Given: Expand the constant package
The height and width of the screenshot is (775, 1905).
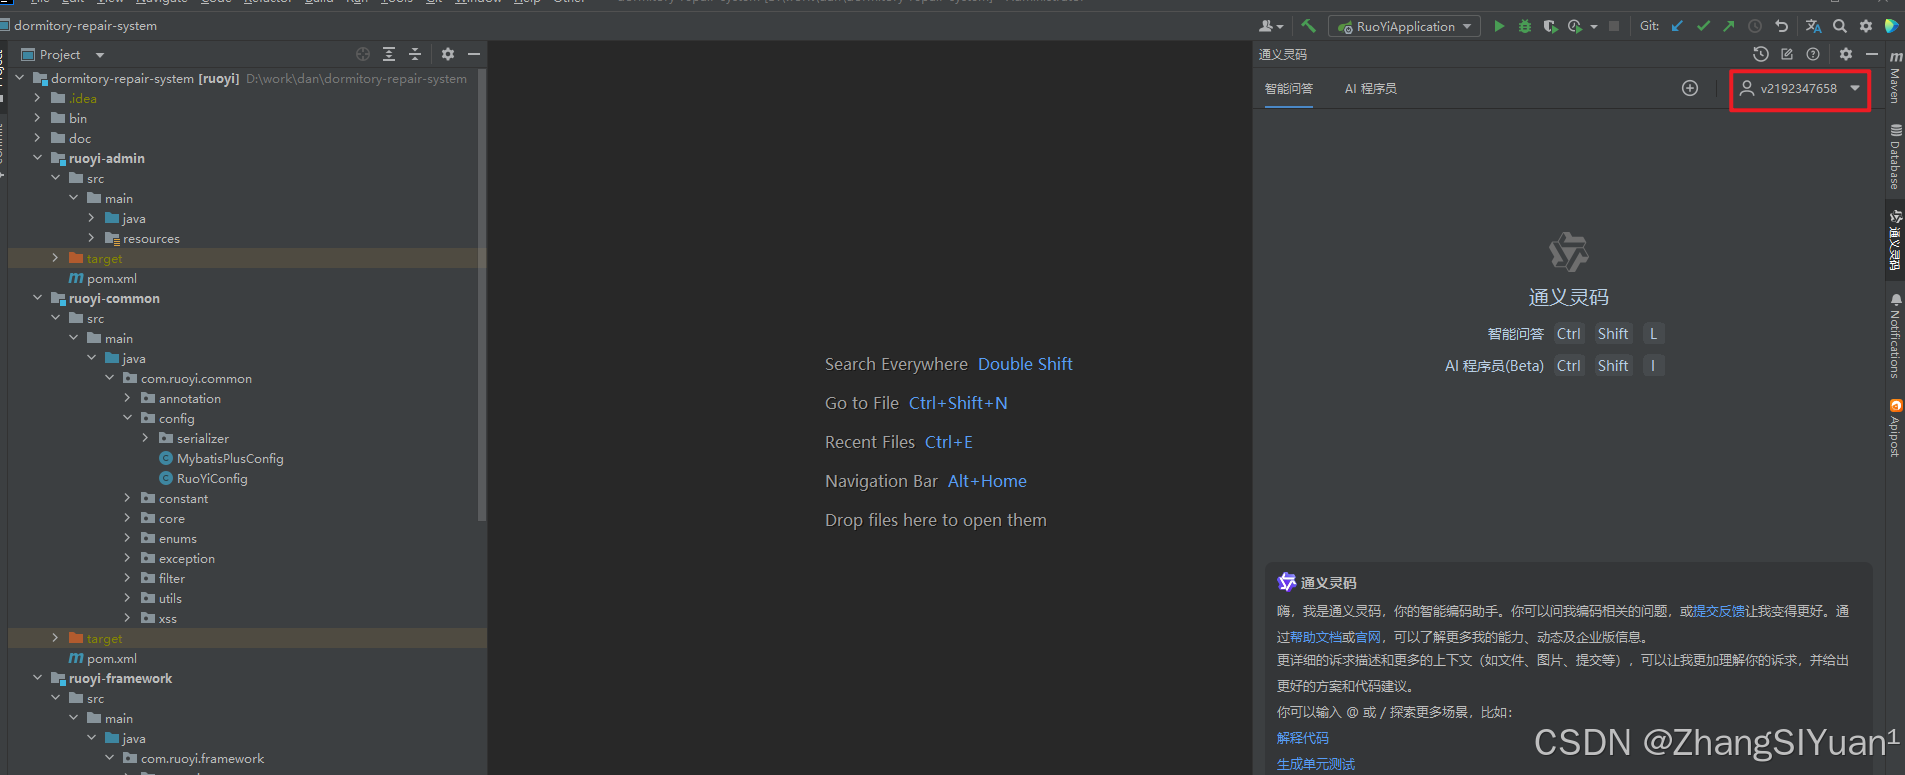Looking at the screenshot, I should [127, 498].
